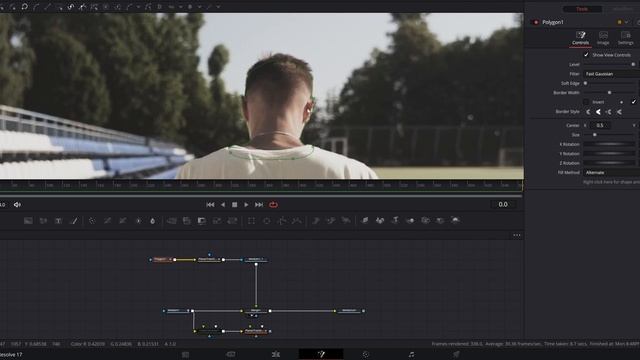
Task: Add a Matte Control node from toolbar
Action: click(x=202, y=221)
